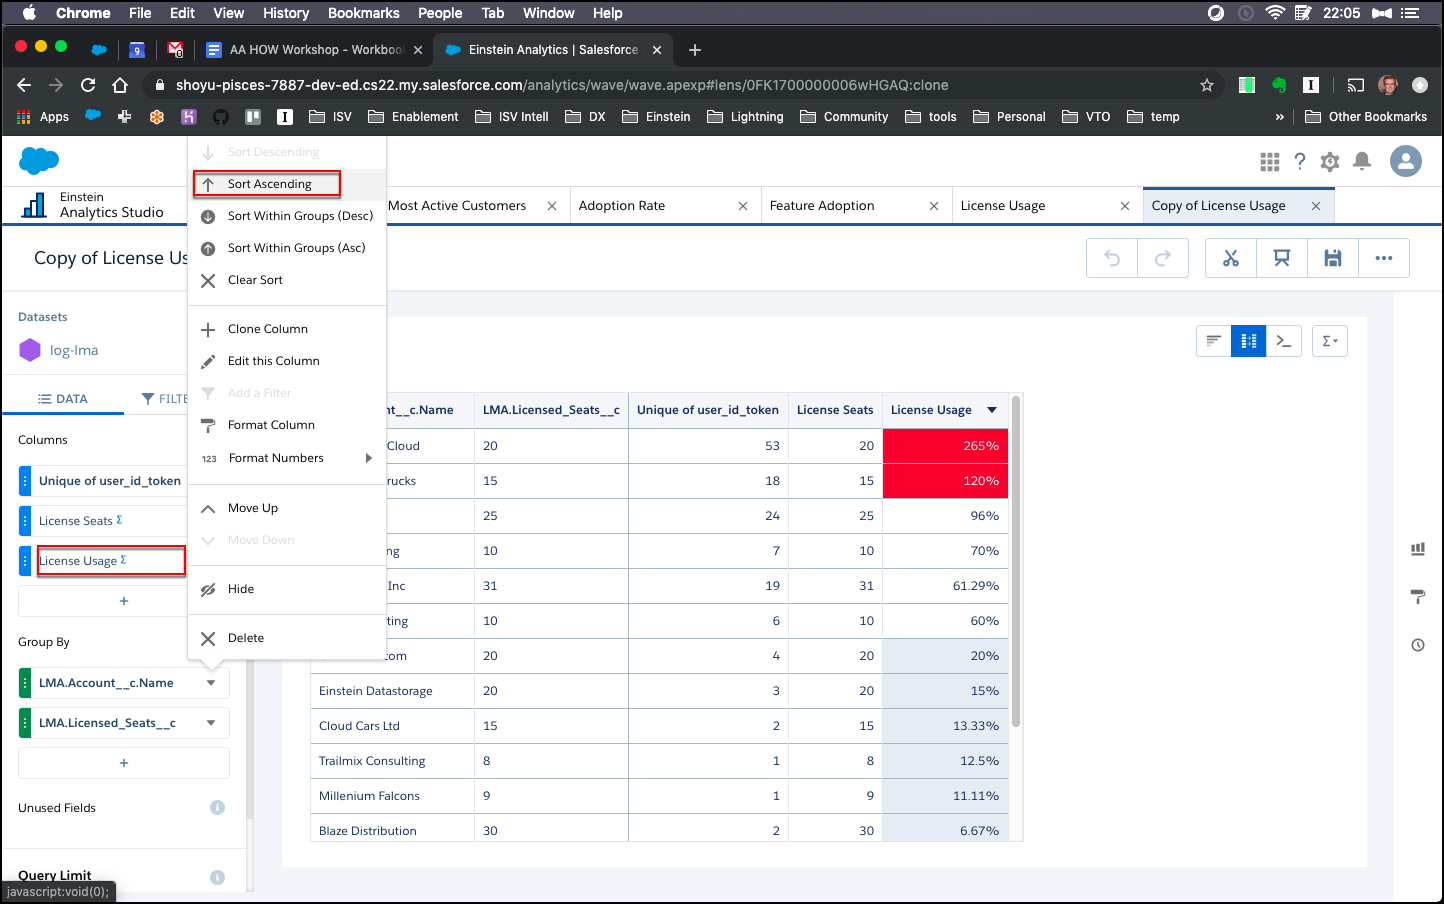The height and width of the screenshot is (904, 1444).
Task: Open the License Usage tab
Action: [1003, 206]
